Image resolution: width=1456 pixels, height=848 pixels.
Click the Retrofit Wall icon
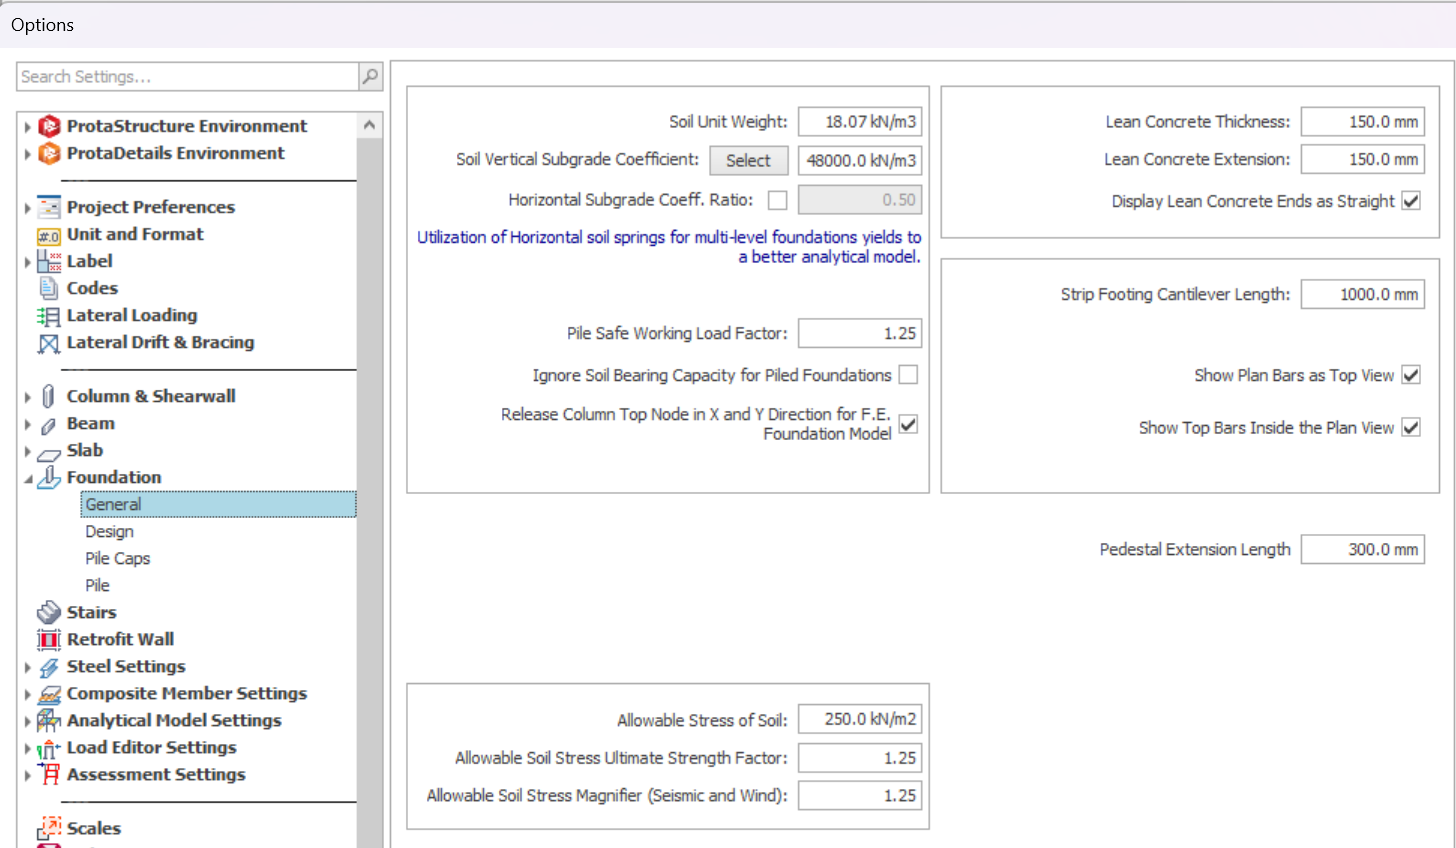click(x=49, y=640)
